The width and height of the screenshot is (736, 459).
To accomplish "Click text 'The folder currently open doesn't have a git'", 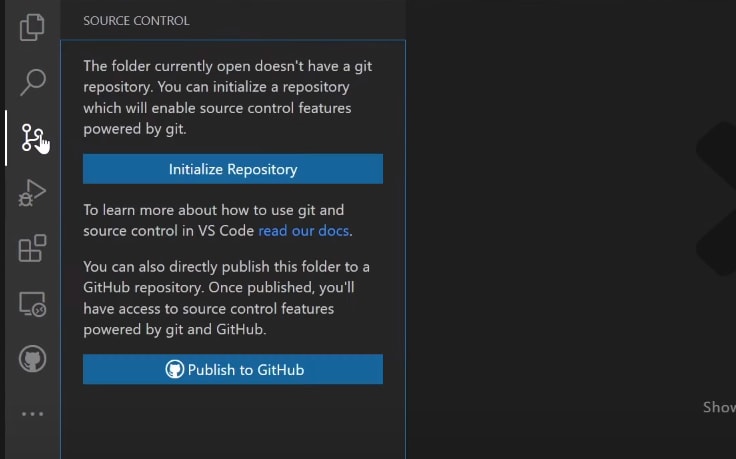I will pyautogui.click(x=228, y=66).
